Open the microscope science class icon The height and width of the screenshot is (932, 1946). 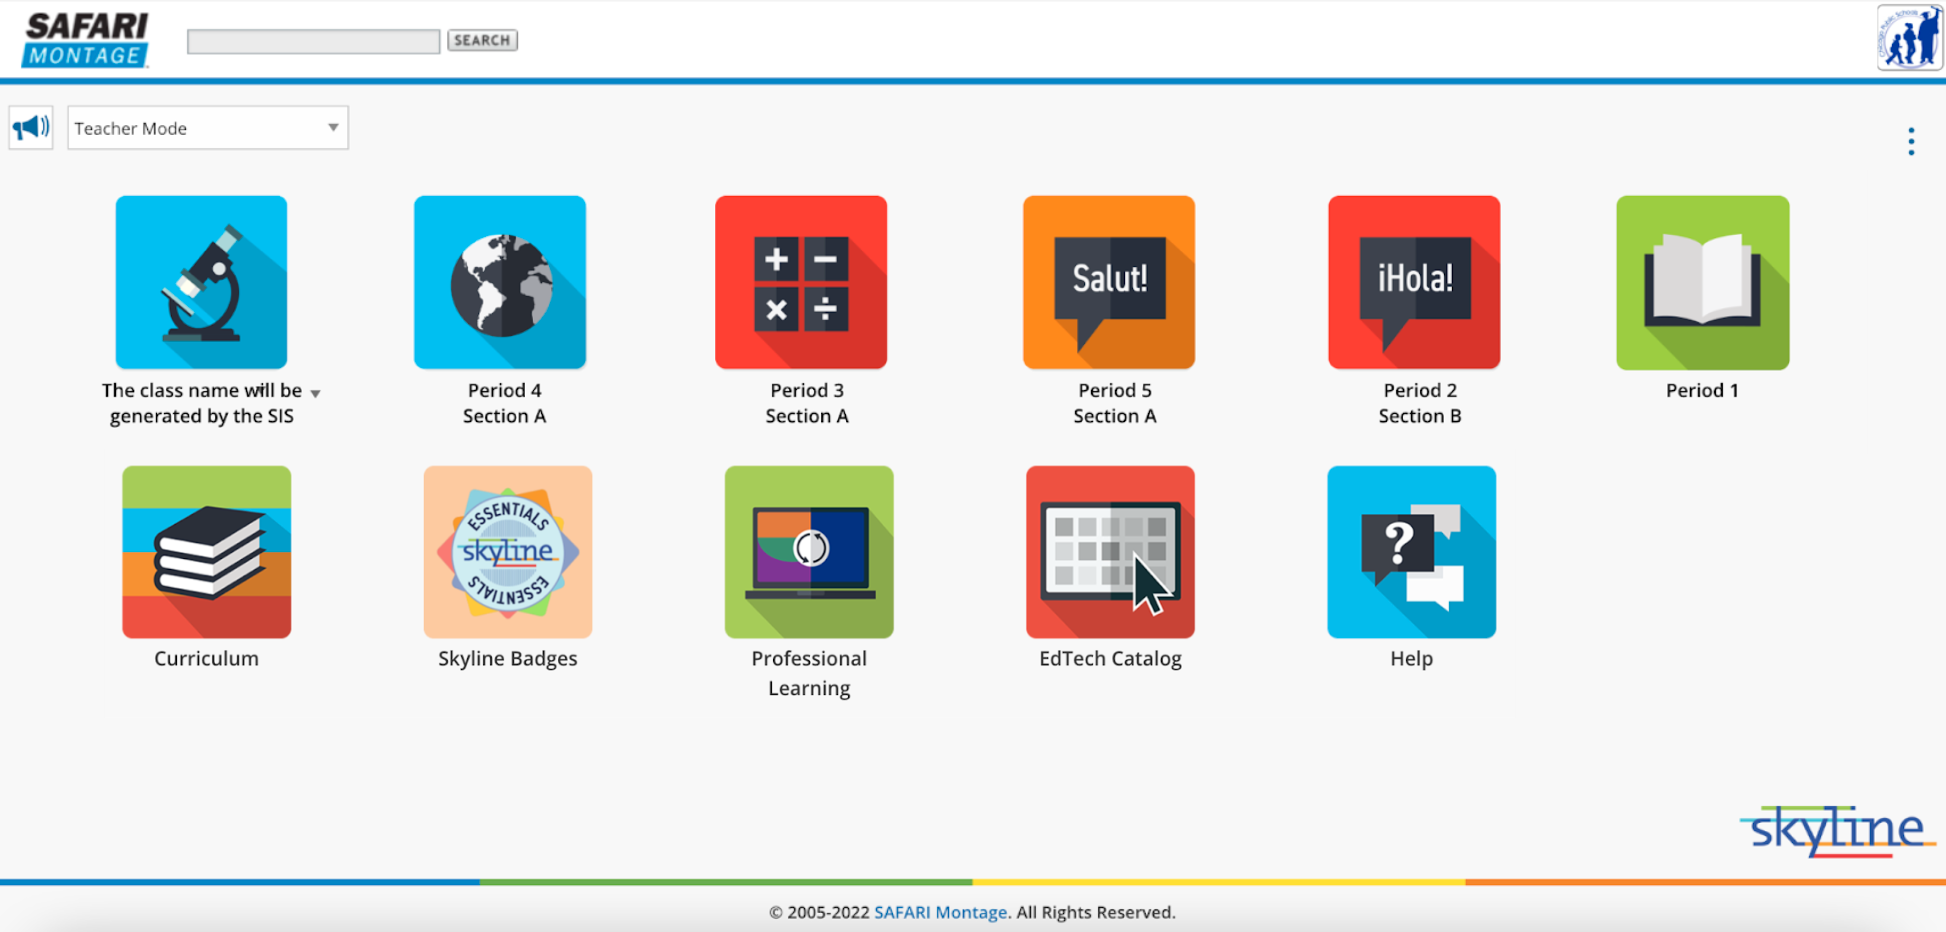coord(201,282)
